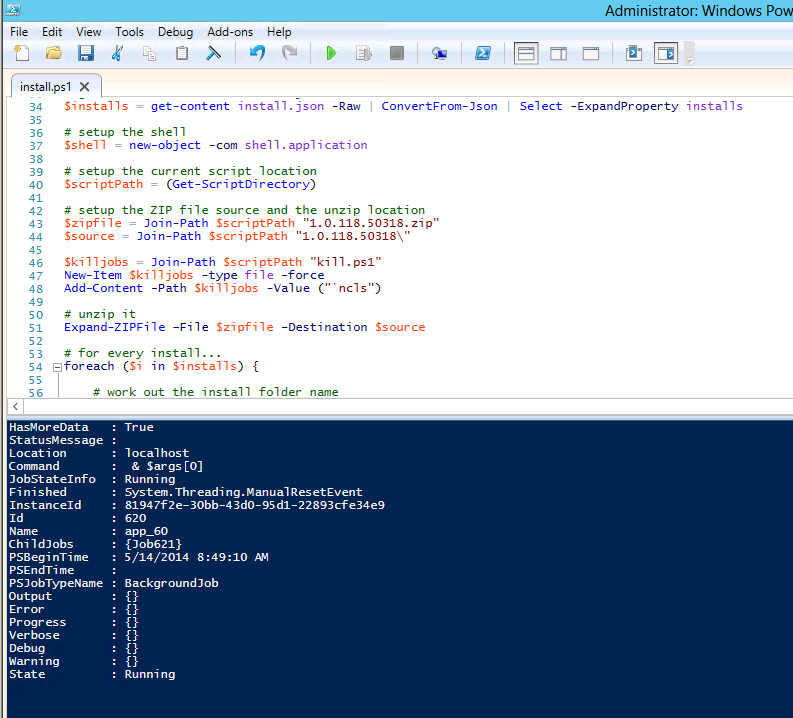Click Add-Content command on line 48
Viewport: 793px width, 718px height.
point(104,288)
